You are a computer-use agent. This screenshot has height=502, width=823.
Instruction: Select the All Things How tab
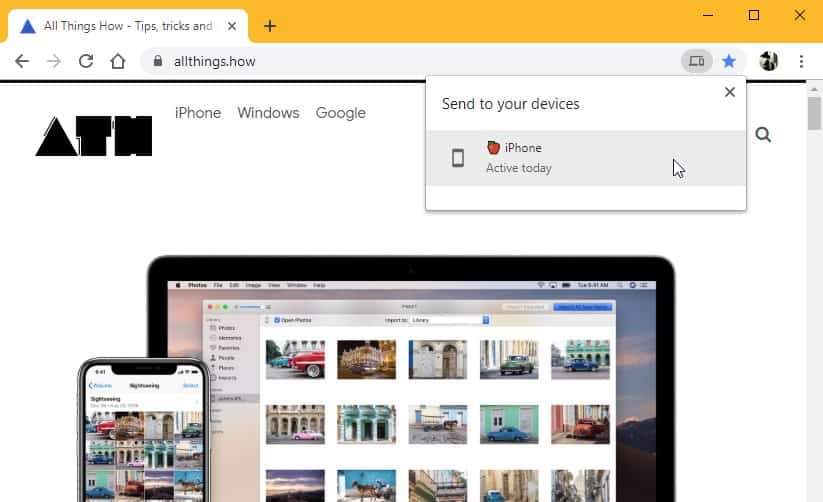pyautogui.click(x=128, y=26)
